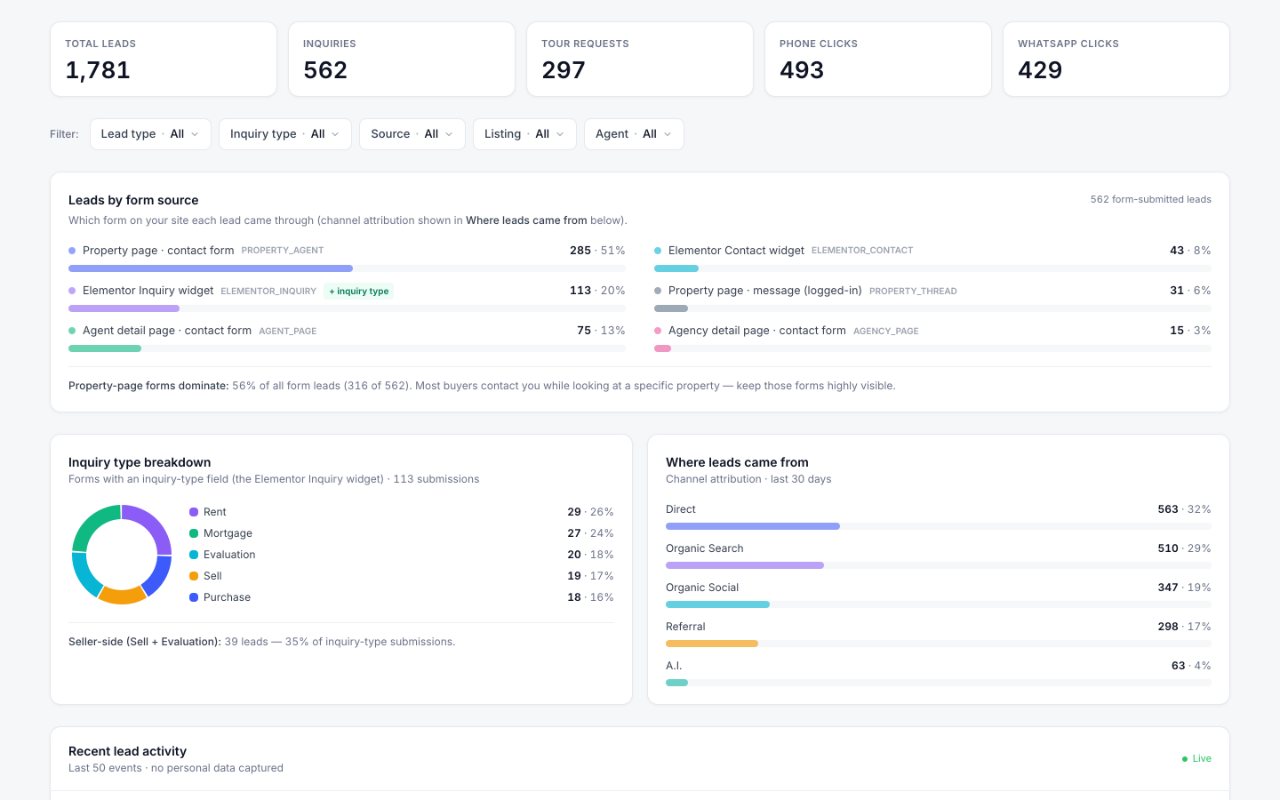Click the Agency detail page pink dot
The height and width of the screenshot is (800, 1280).
pos(658,331)
